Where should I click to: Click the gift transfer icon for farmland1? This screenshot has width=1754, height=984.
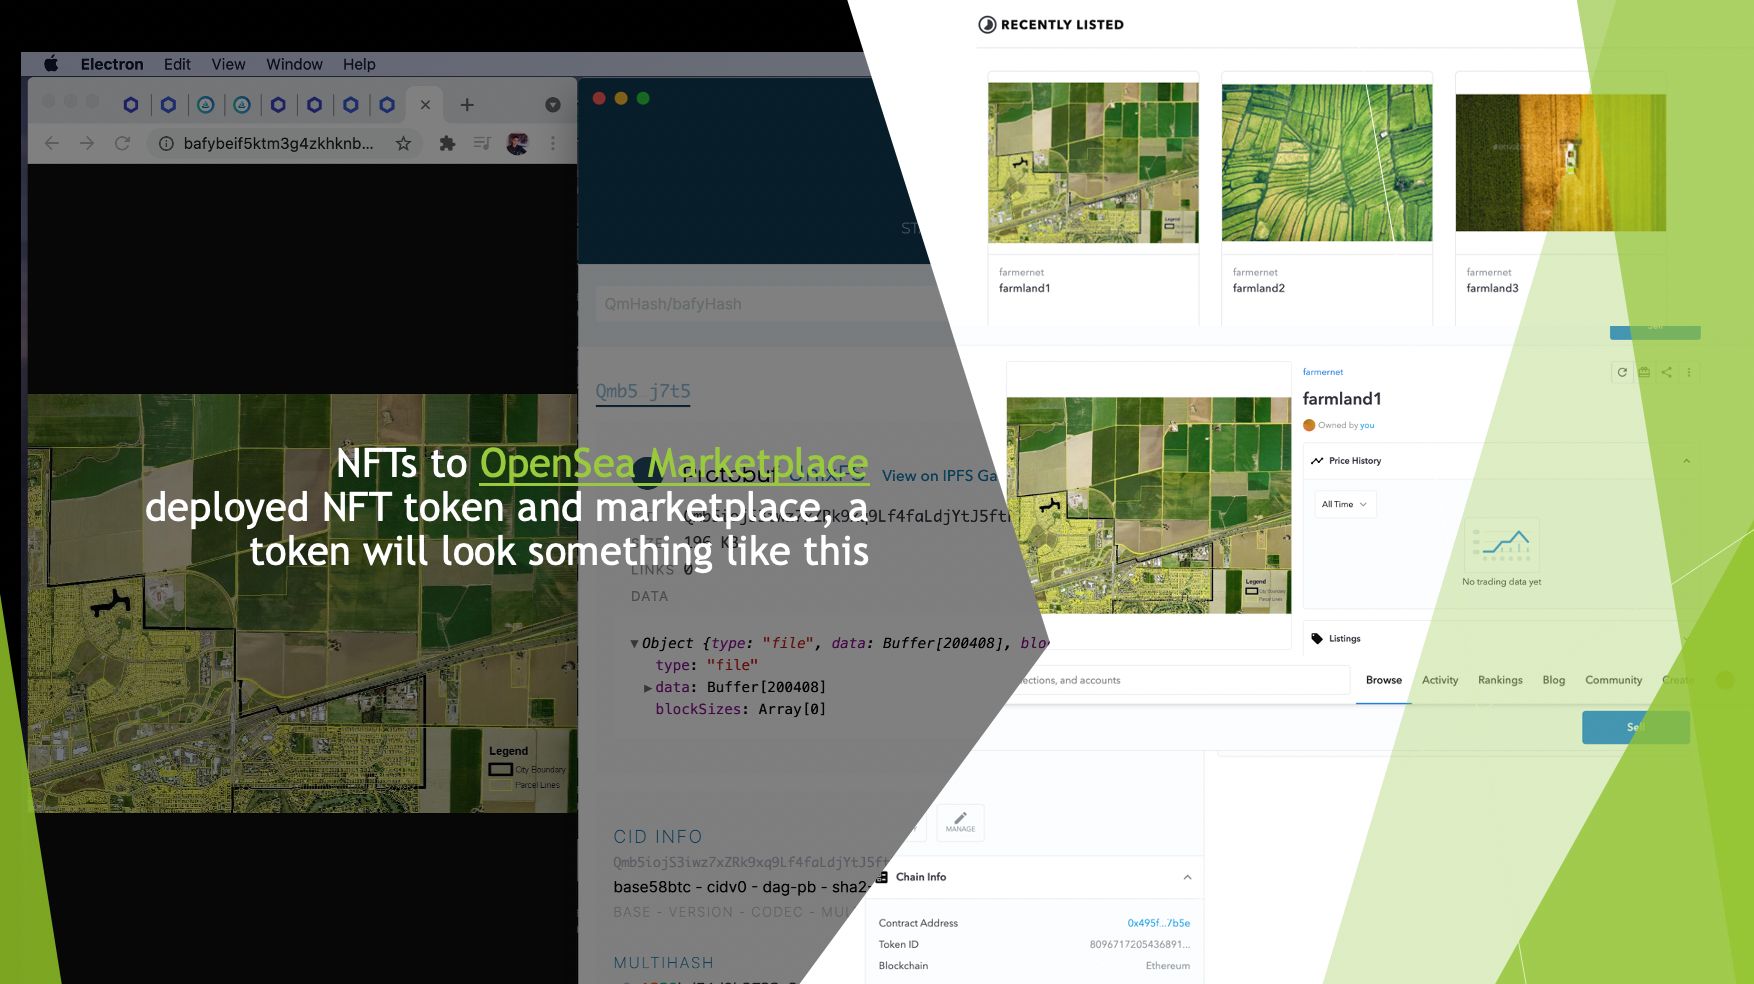(x=1644, y=372)
